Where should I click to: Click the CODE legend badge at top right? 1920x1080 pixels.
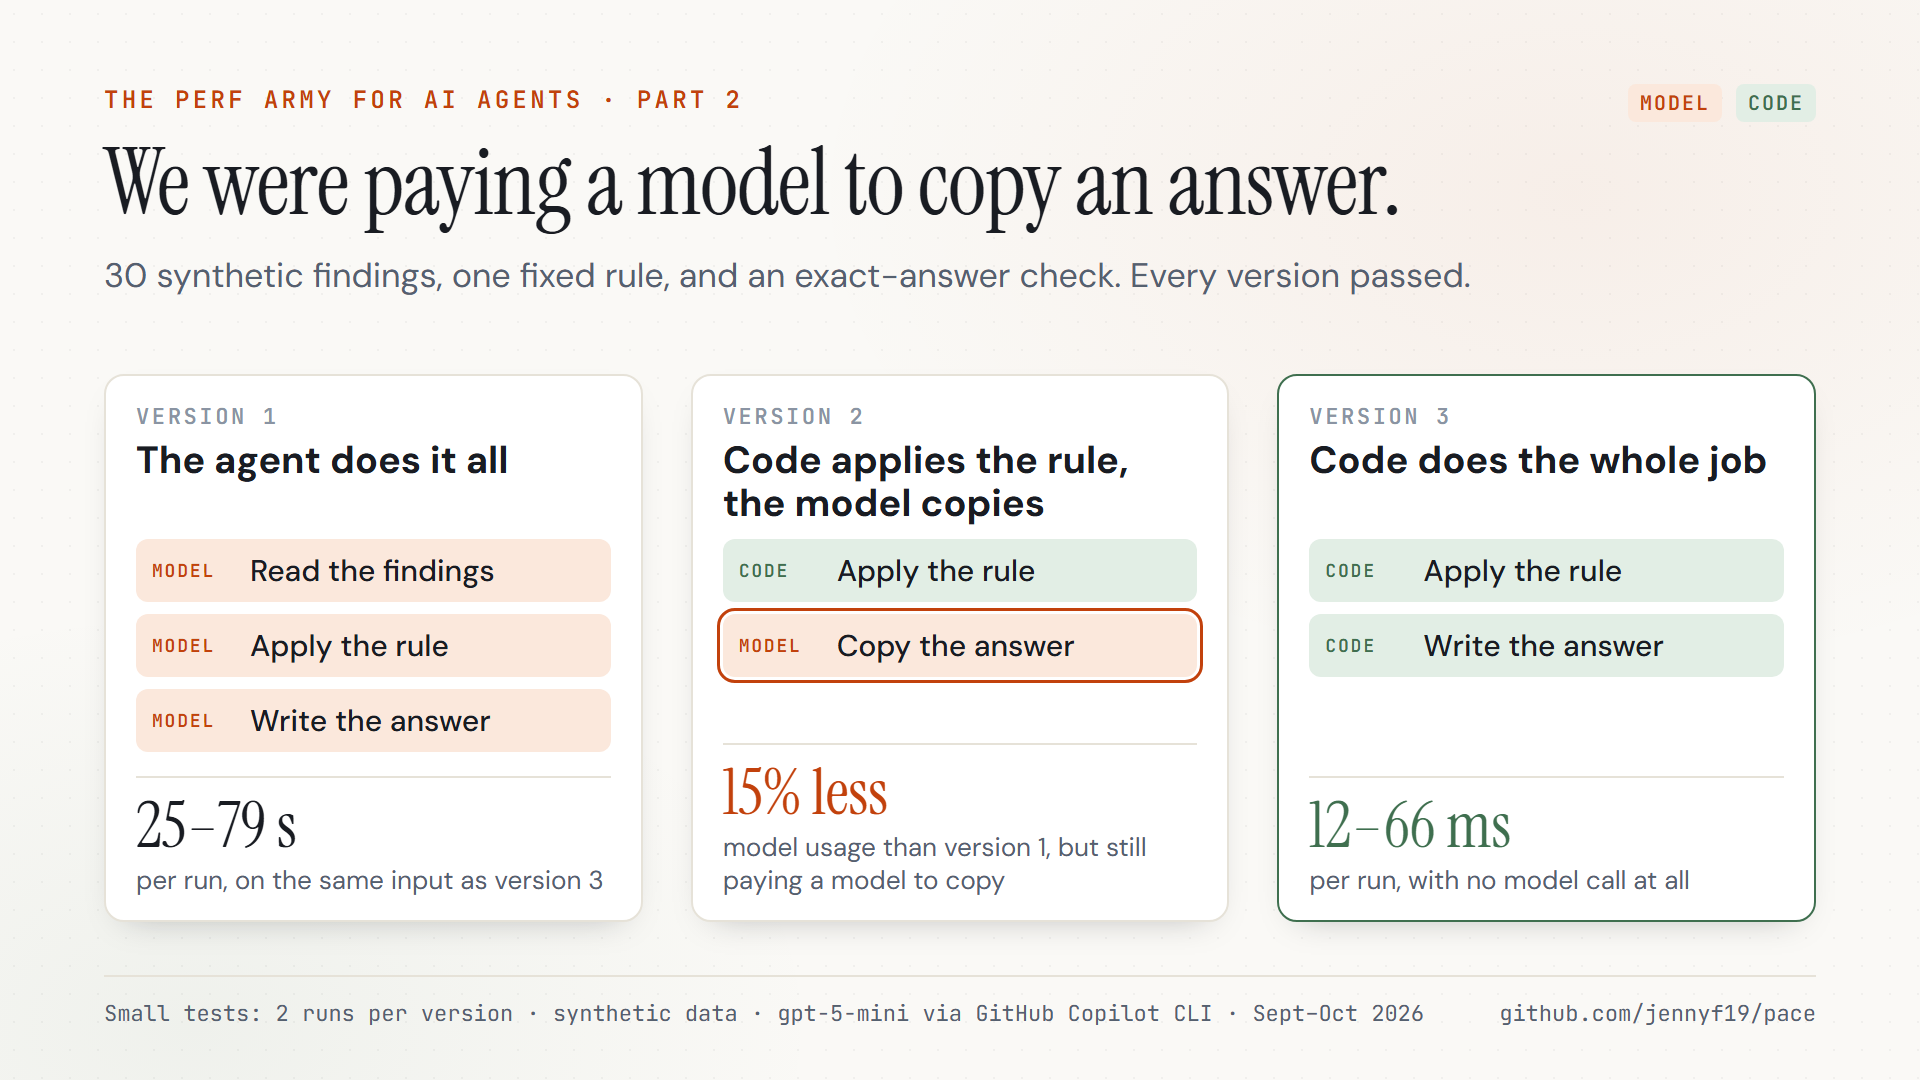(1775, 103)
